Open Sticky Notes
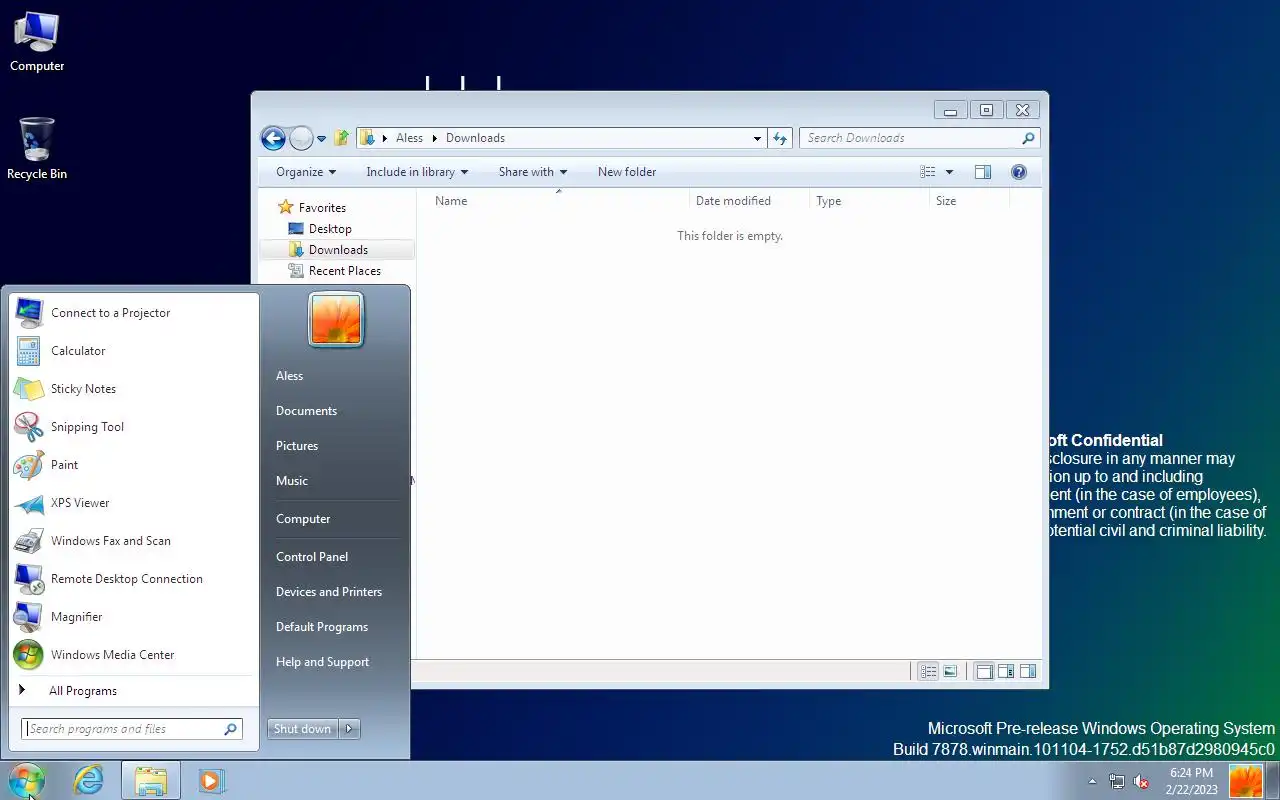1280x800 pixels. coord(133,389)
